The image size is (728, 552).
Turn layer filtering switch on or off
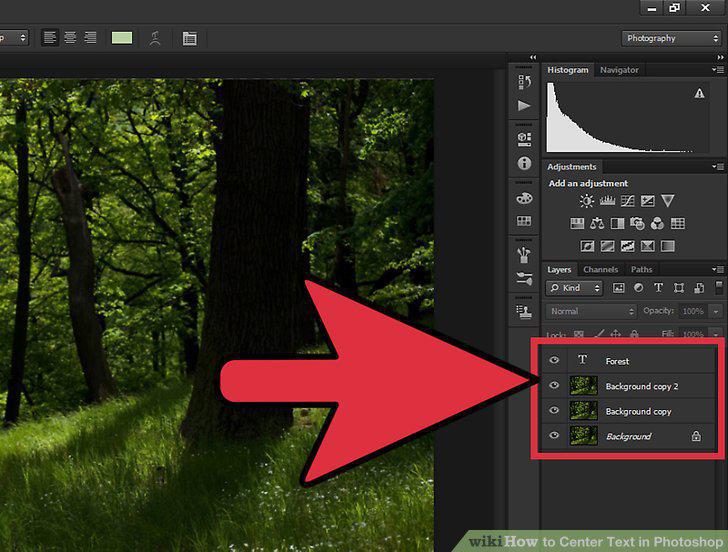pos(719,287)
